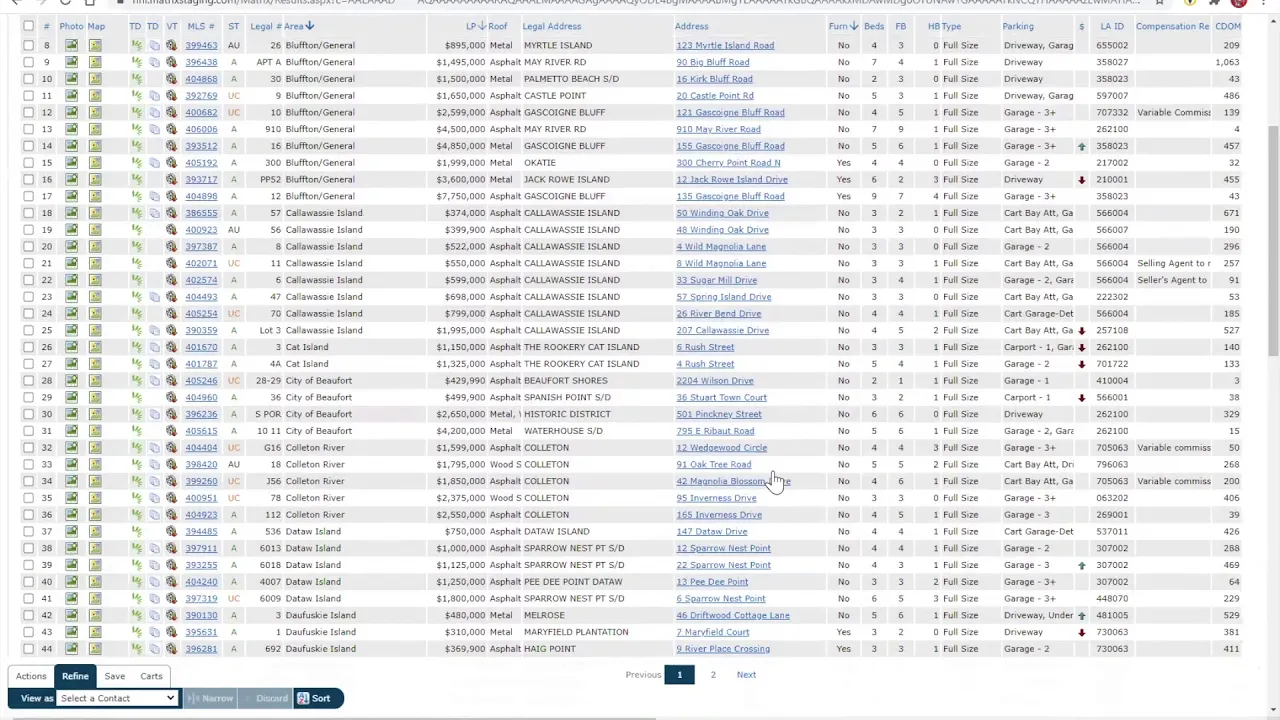This screenshot has width=1280, height=720.
Task: Open photo icon for Colleton River row 32
Action: pos(71,447)
